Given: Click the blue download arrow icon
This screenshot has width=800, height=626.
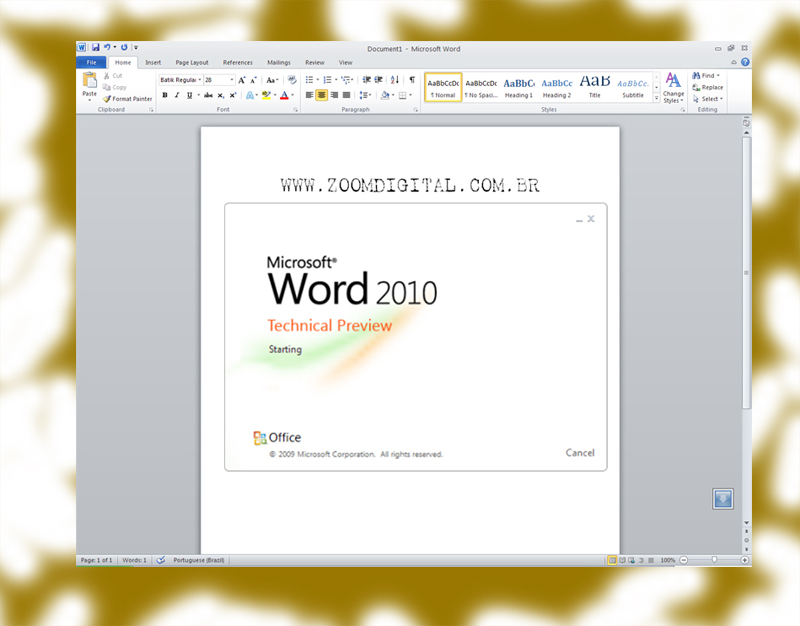Looking at the screenshot, I should [x=723, y=499].
